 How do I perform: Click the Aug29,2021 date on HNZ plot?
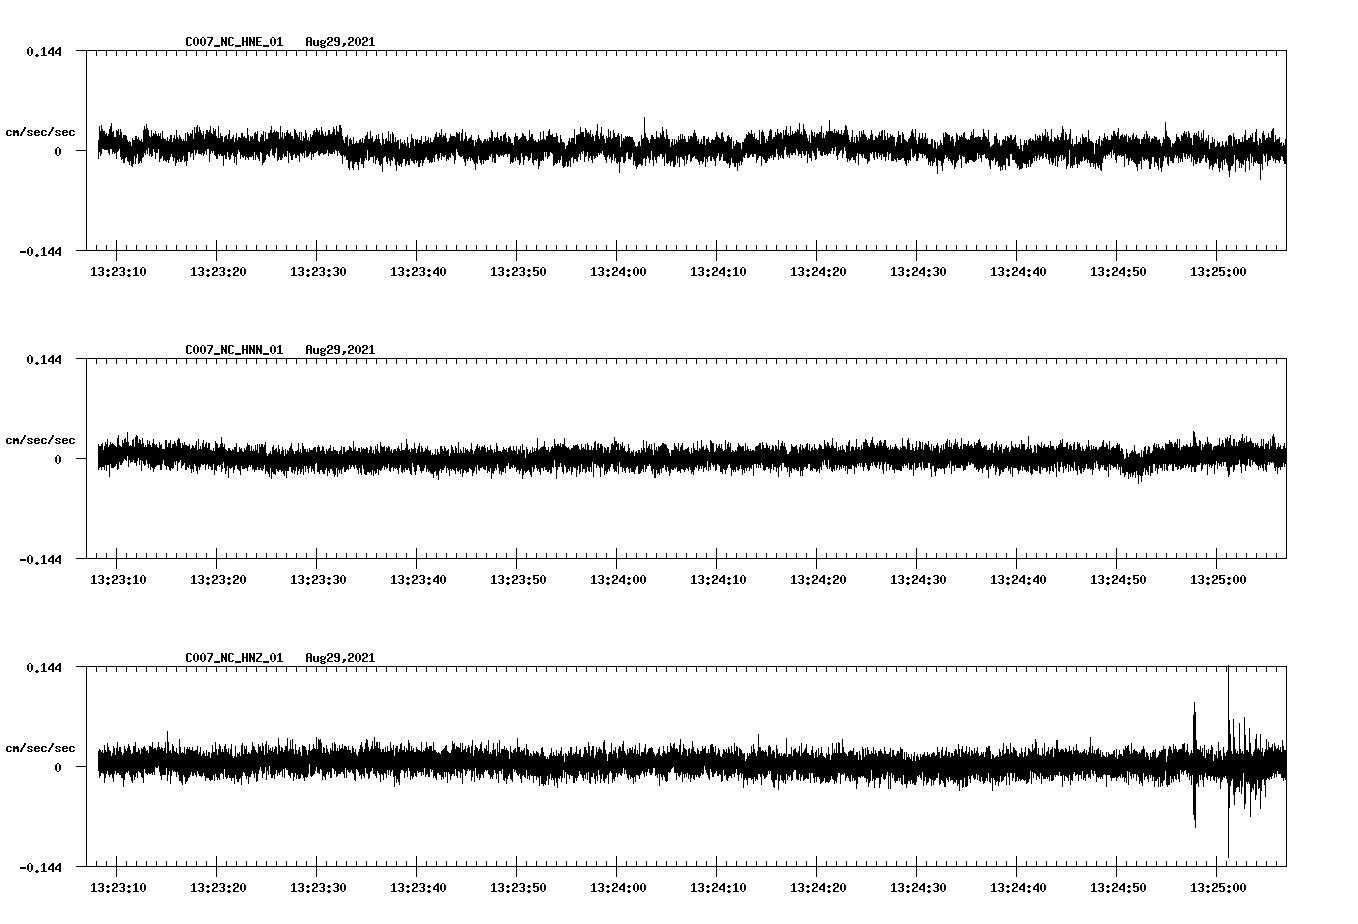340,658
